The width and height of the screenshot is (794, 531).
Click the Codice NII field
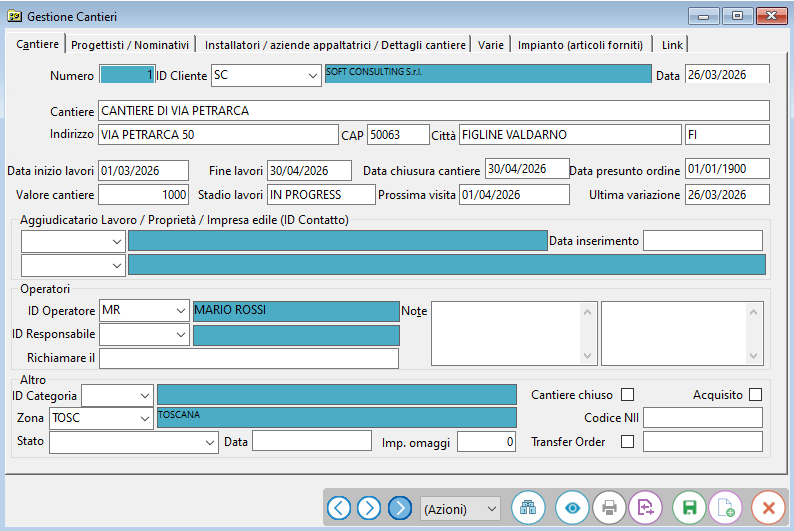[703, 418]
